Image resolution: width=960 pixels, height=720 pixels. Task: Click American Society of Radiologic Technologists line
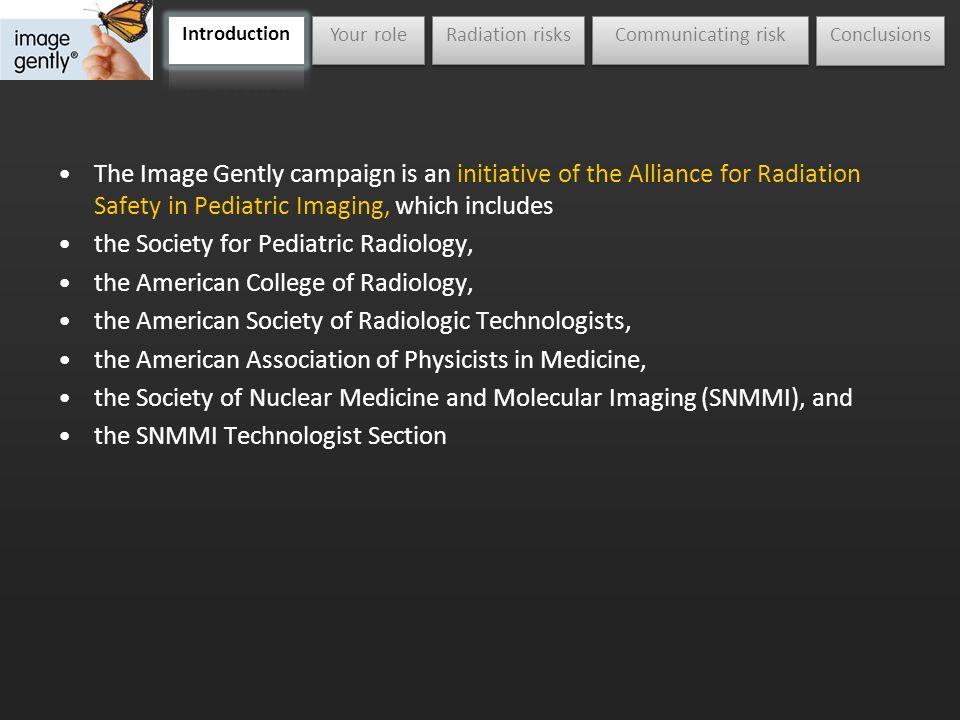[362, 321]
